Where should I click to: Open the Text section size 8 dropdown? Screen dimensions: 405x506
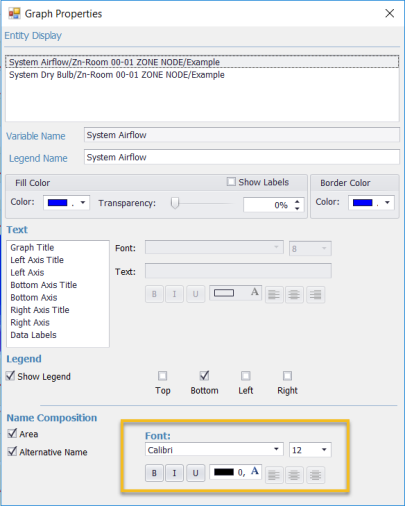tap(324, 248)
